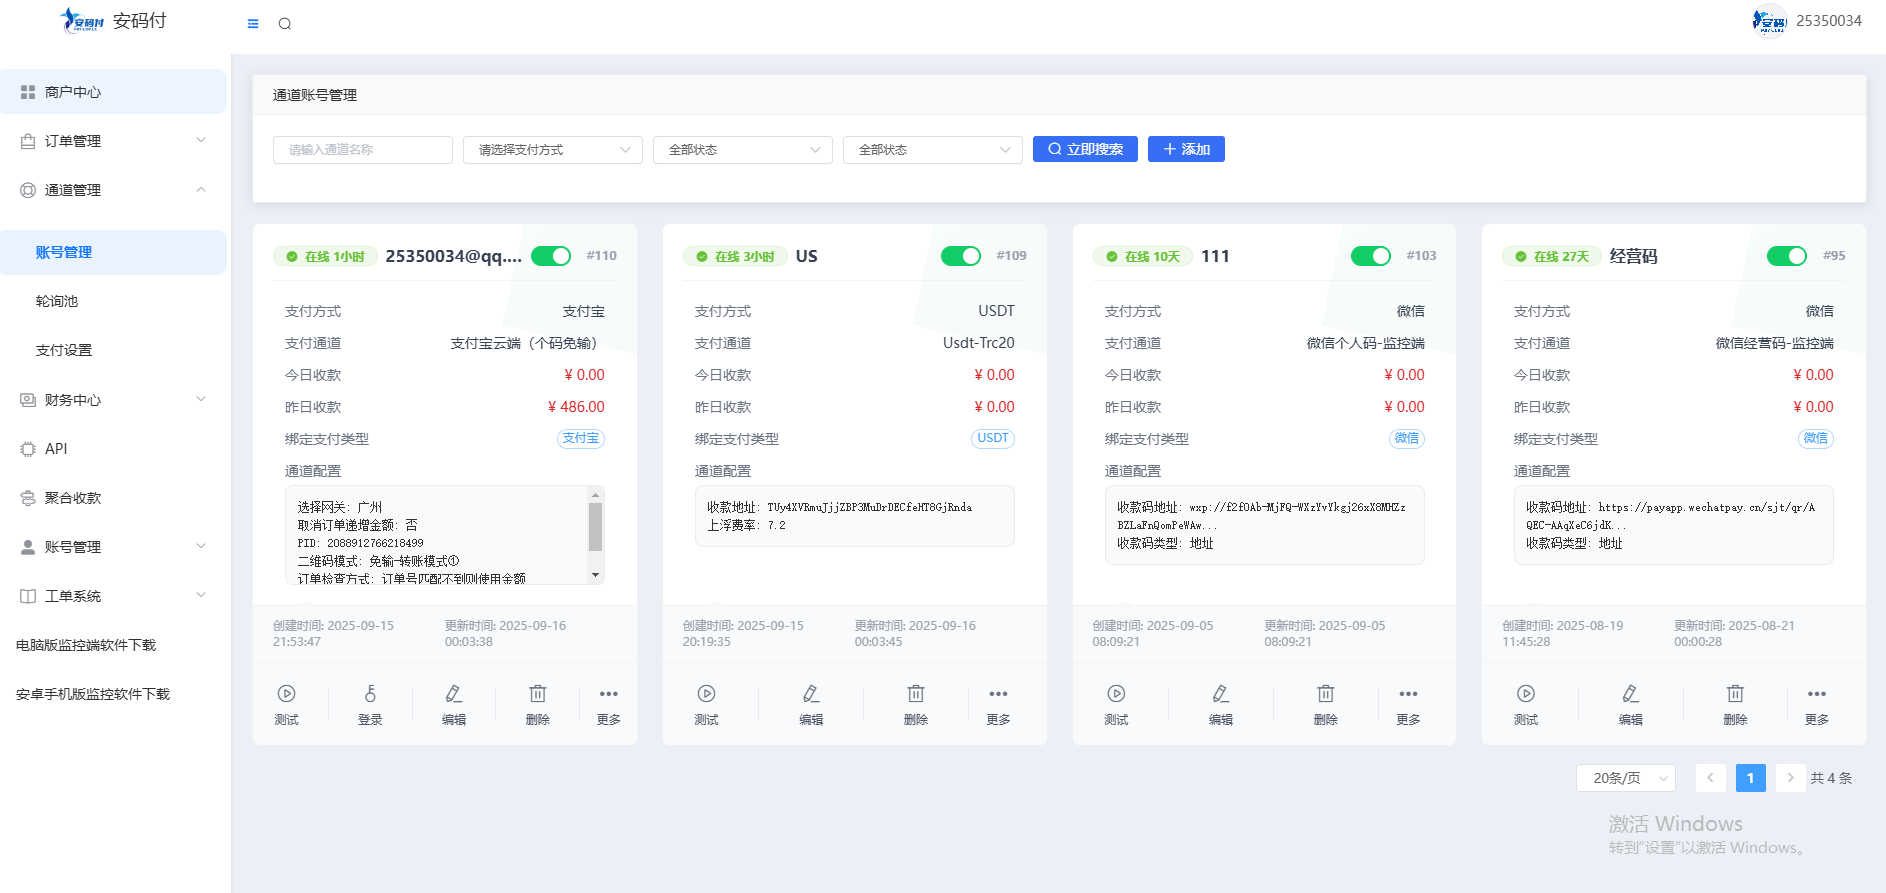Click 在线 1小时 status badge

325,257
